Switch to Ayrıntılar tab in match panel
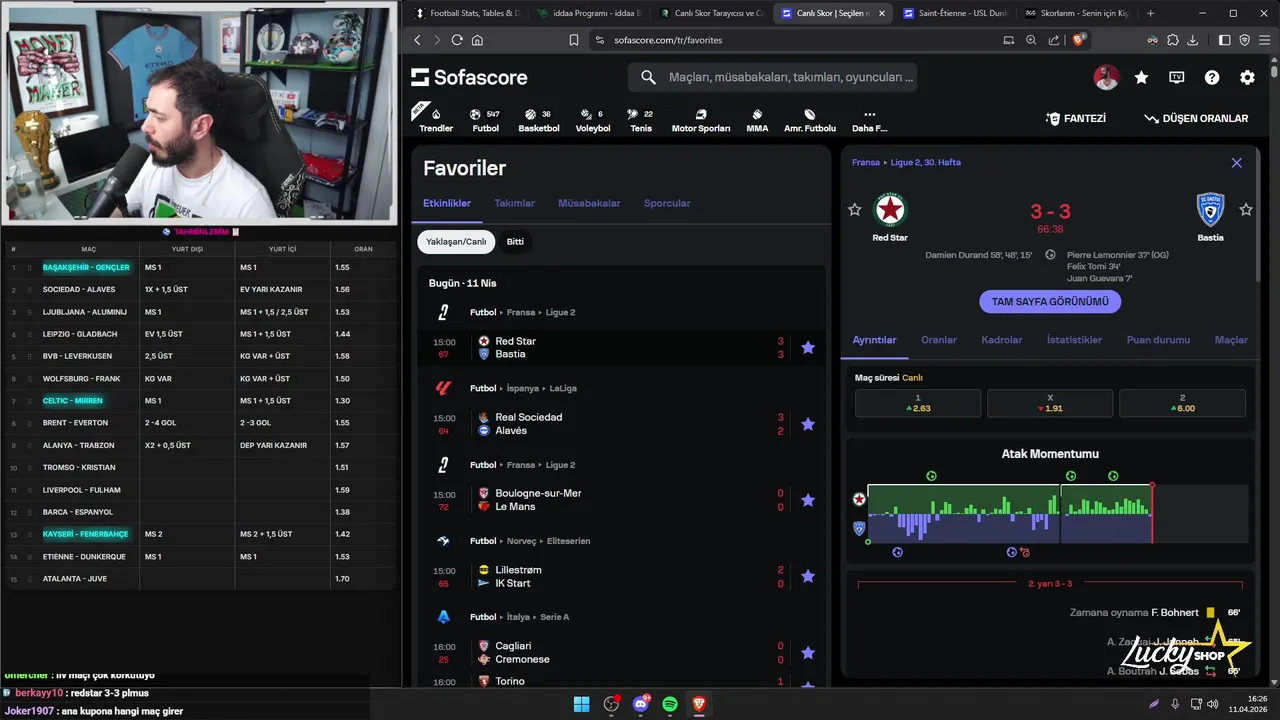The width and height of the screenshot is (1280, 720). click(x=874, y=340)
